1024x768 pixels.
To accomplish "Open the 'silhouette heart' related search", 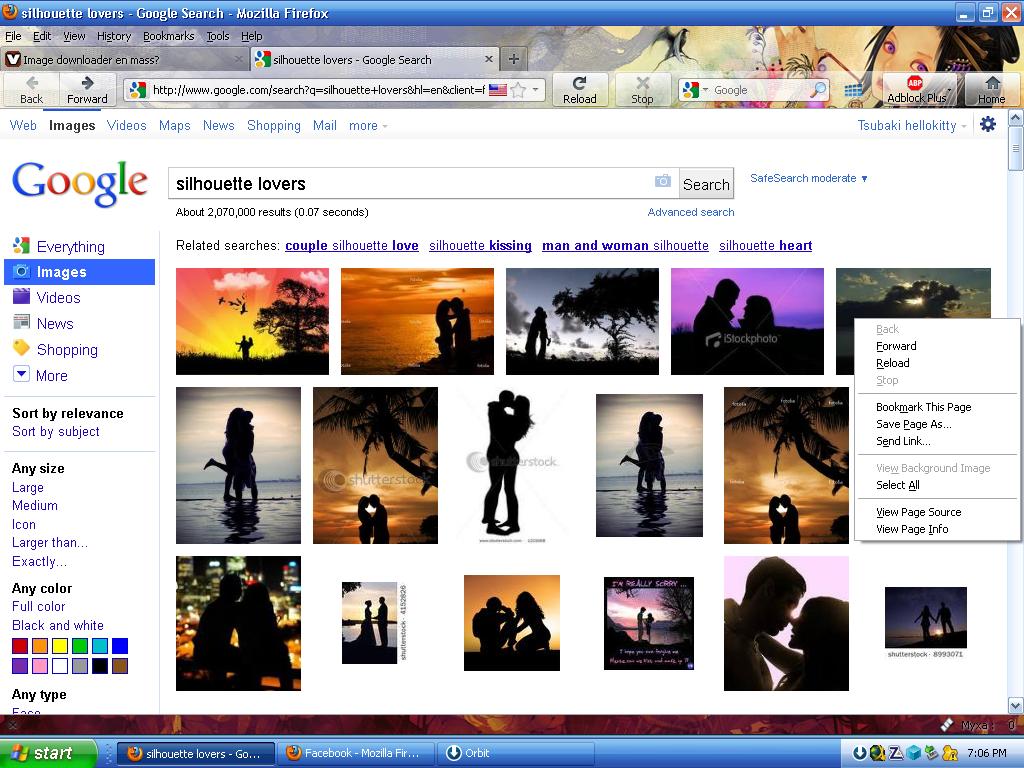I will [765, 246].
